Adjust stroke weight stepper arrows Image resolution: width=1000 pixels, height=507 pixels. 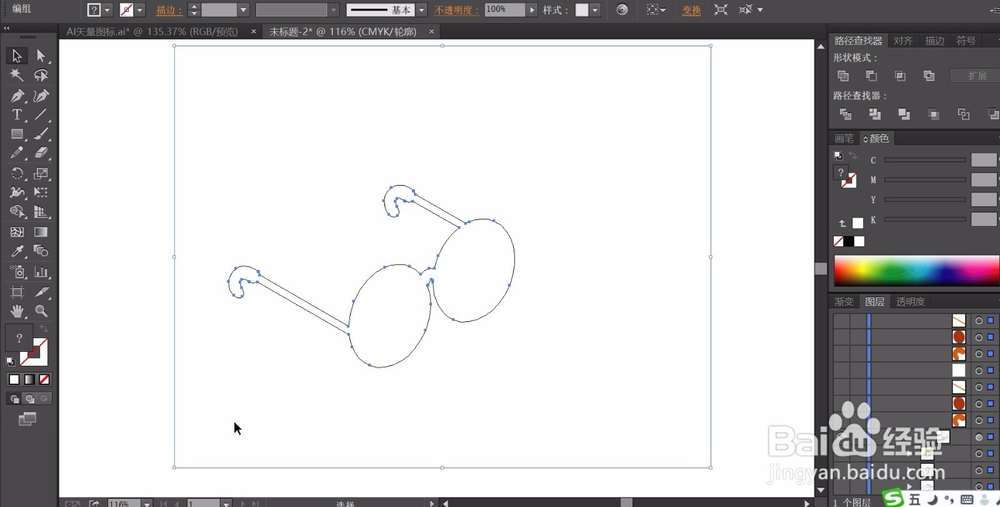point(195,10)
